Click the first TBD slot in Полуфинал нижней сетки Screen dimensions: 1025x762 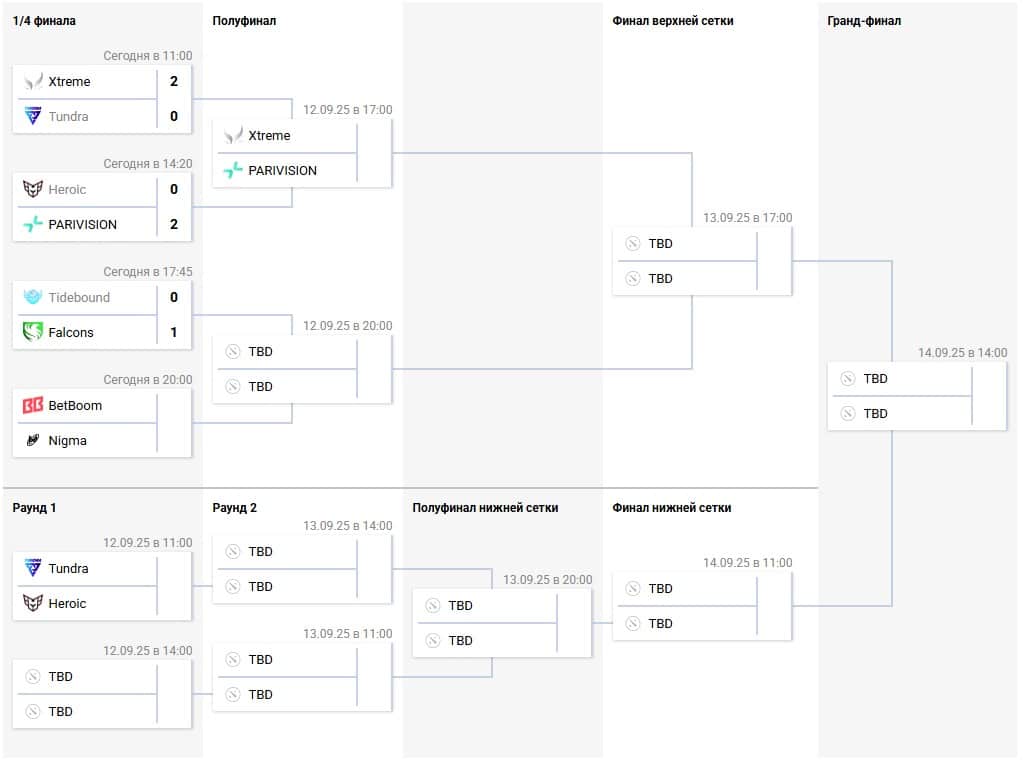coord(460,606)
